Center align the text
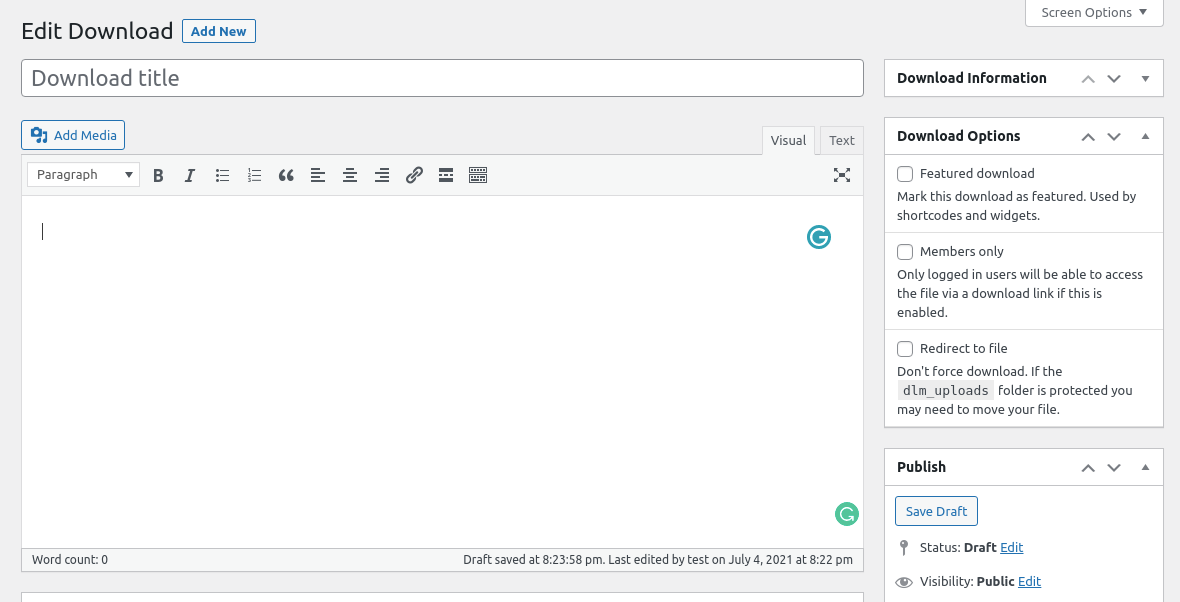Image resolution: width=1180 pixels, height=602 pixels. point(350,175)
